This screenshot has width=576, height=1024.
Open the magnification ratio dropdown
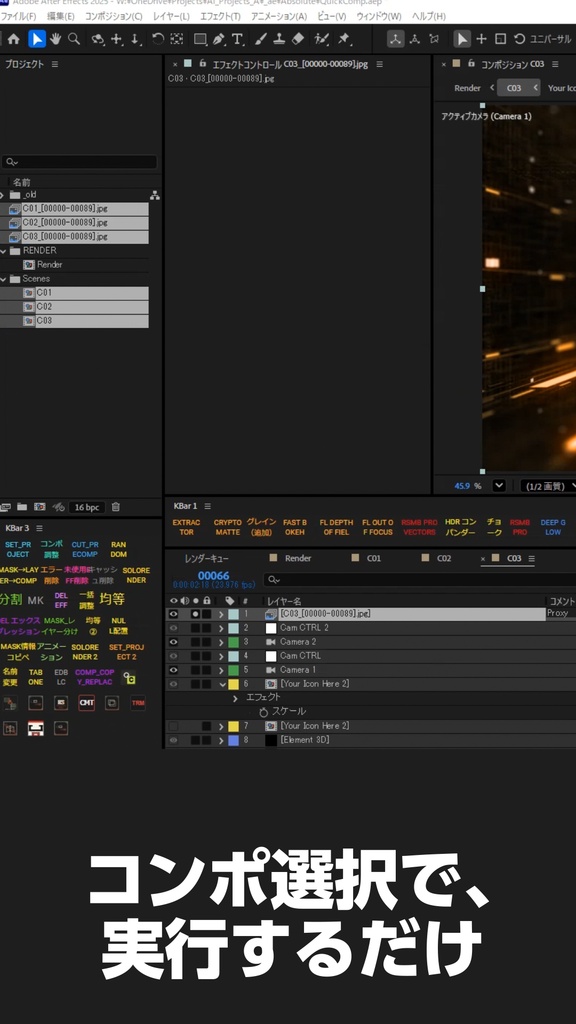(x=499, y=485)
